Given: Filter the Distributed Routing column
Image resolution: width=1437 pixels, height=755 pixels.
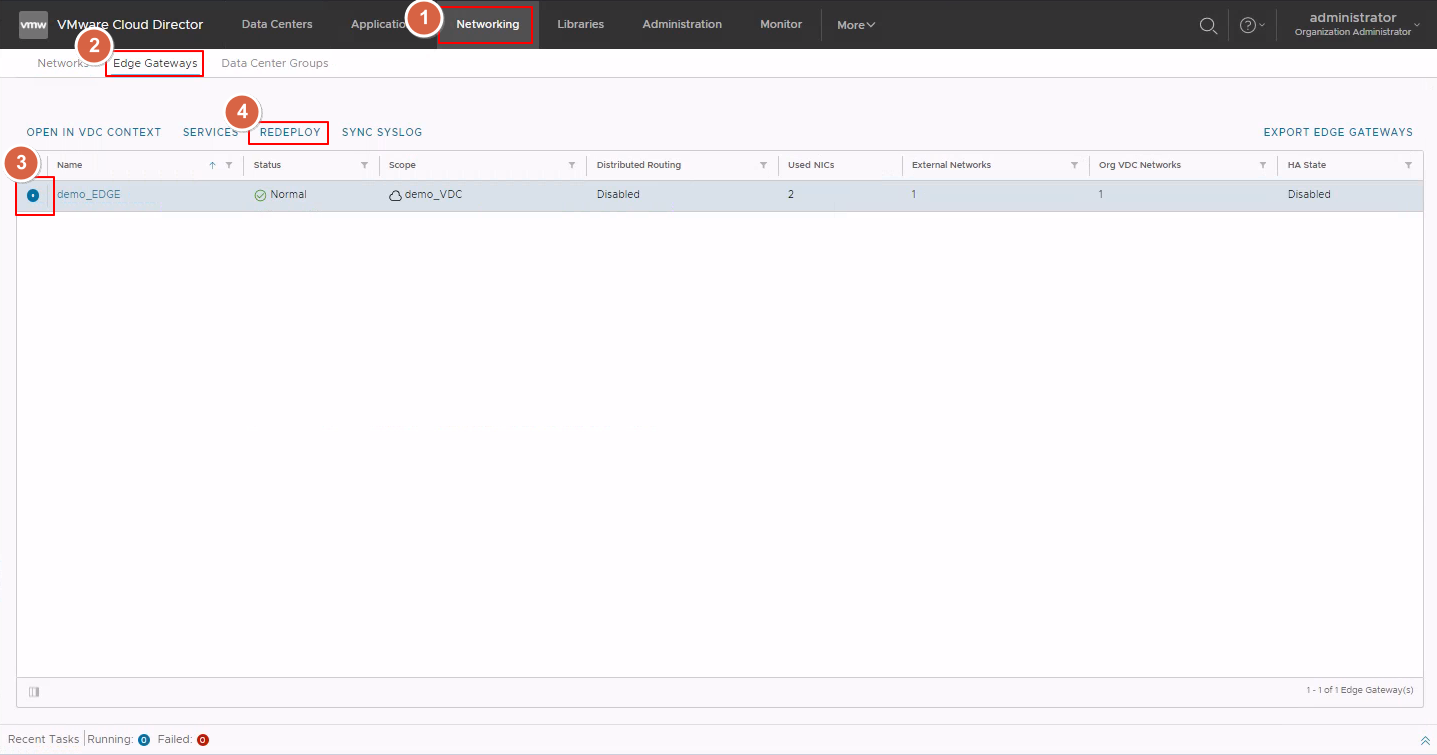Looking at the screenshot, I should [763, 165].
